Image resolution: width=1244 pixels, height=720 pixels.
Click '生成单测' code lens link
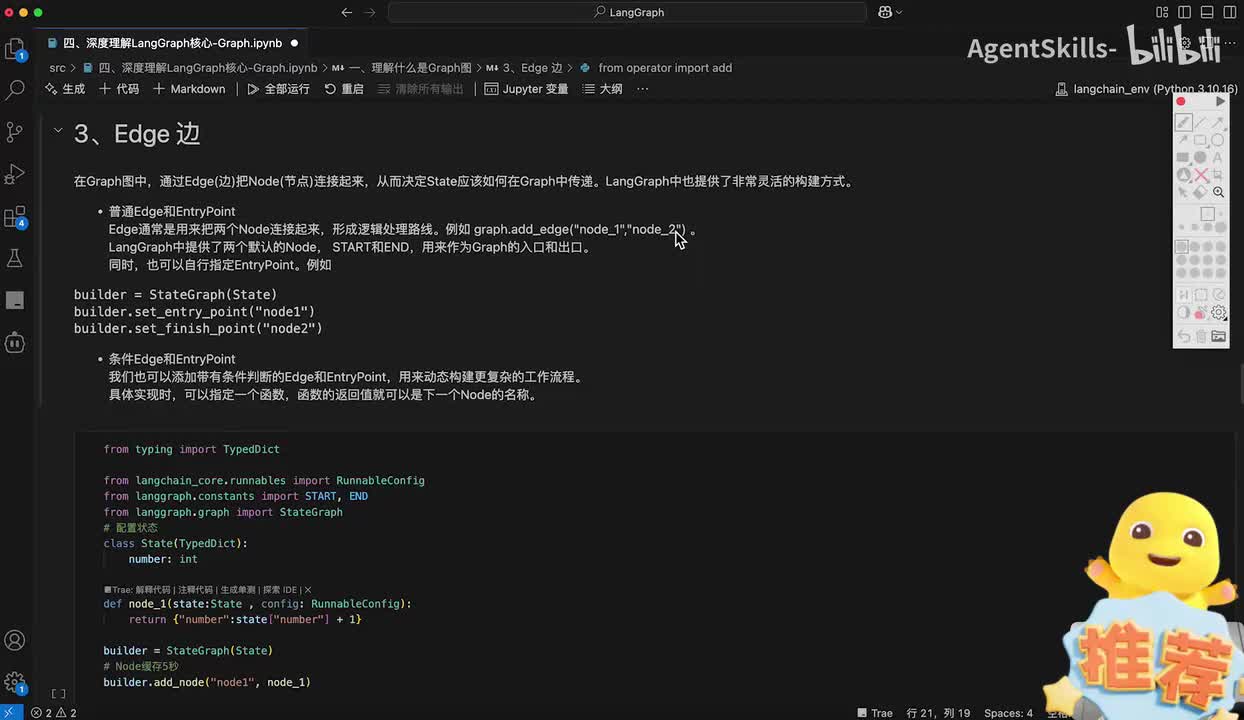click(x=238, y=590)
